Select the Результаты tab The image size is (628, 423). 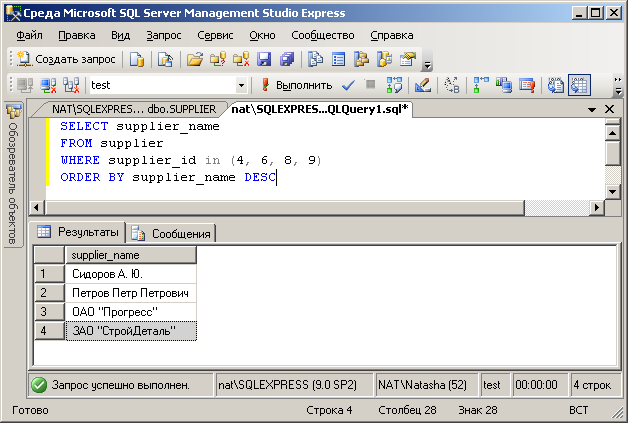[78, 232]
